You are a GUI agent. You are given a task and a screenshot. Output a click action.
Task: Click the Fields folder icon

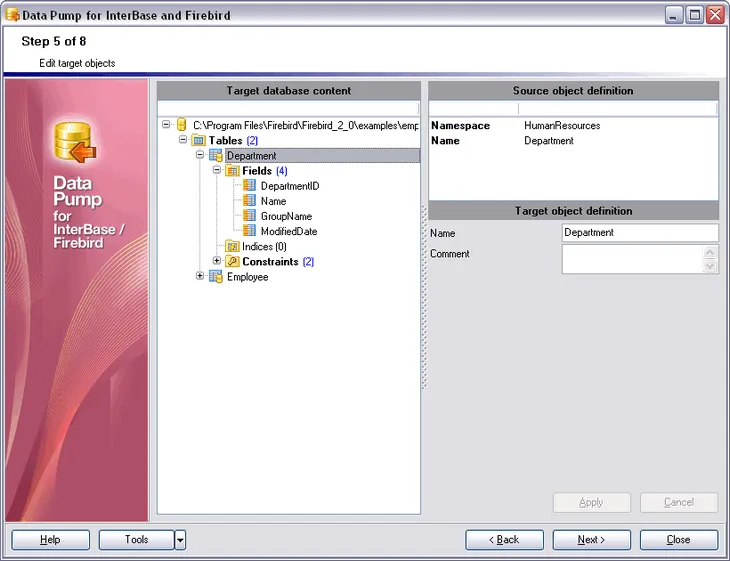coord(232,170)
